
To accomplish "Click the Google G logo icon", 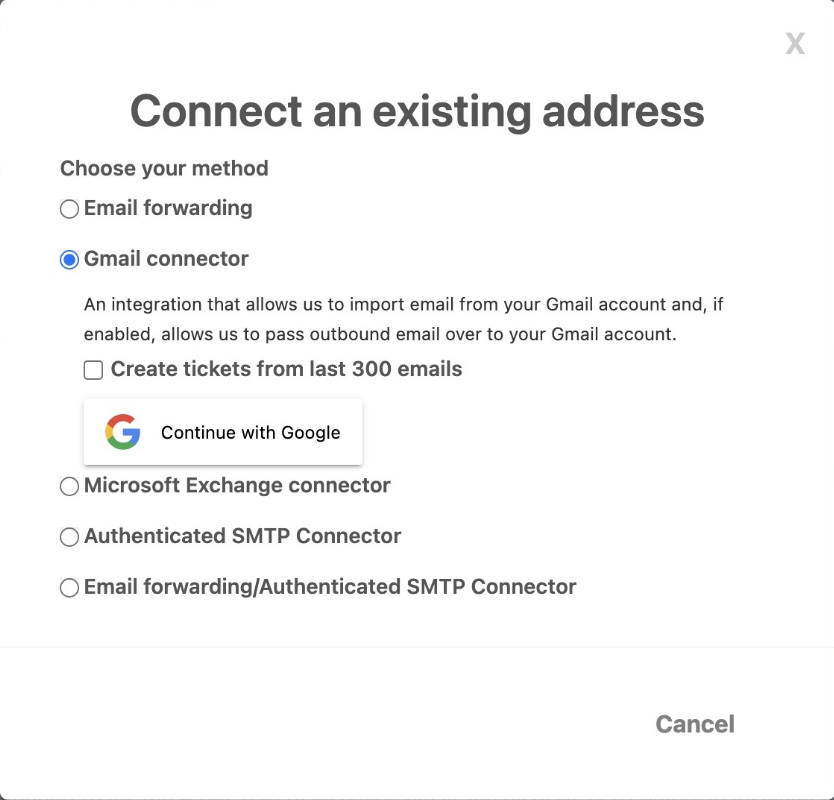I will 123,432.
